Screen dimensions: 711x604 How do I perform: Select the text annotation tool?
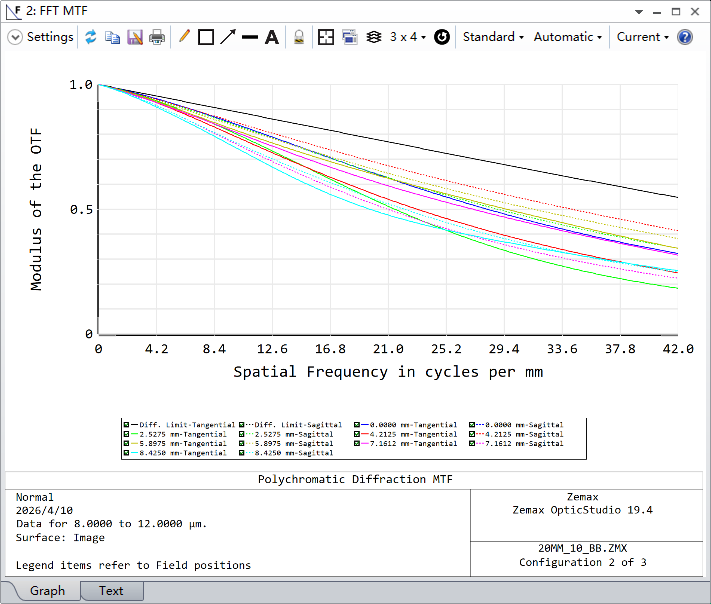tap(271, 37)
